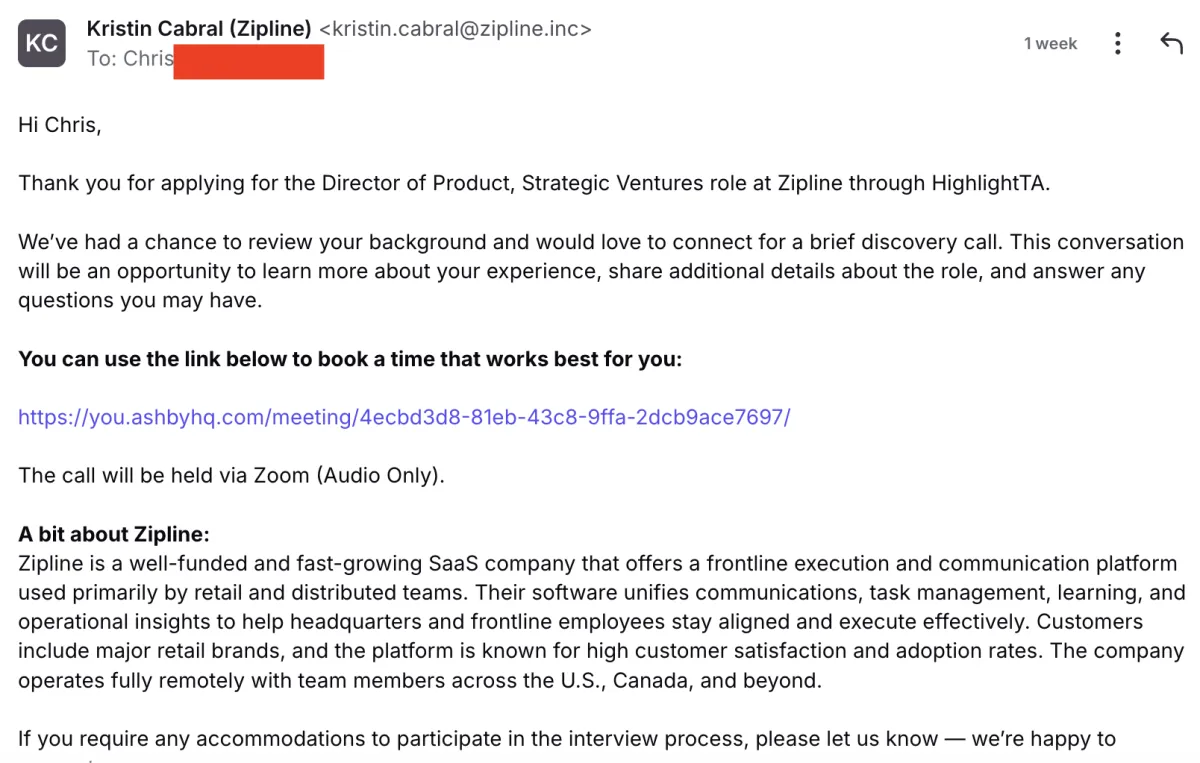This screenshot has height=763, width=1200.
Task: Click the word 'HighlightTA'
Action: click(x=988, y=184)
